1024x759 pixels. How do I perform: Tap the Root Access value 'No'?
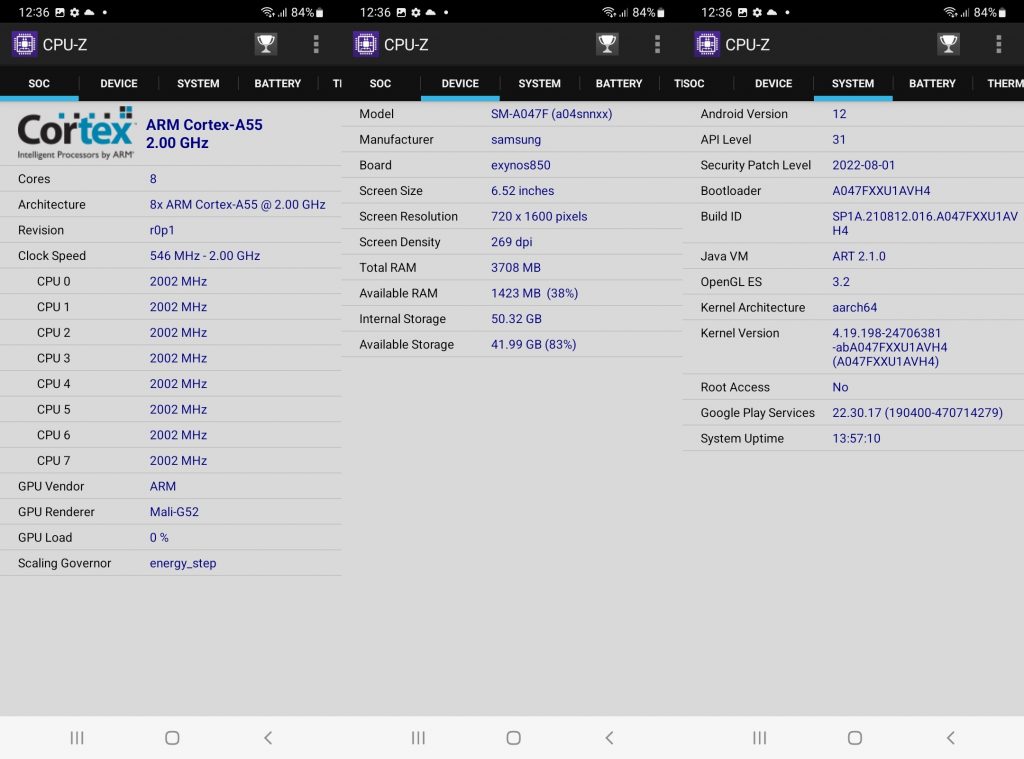(x=840, y=387)
